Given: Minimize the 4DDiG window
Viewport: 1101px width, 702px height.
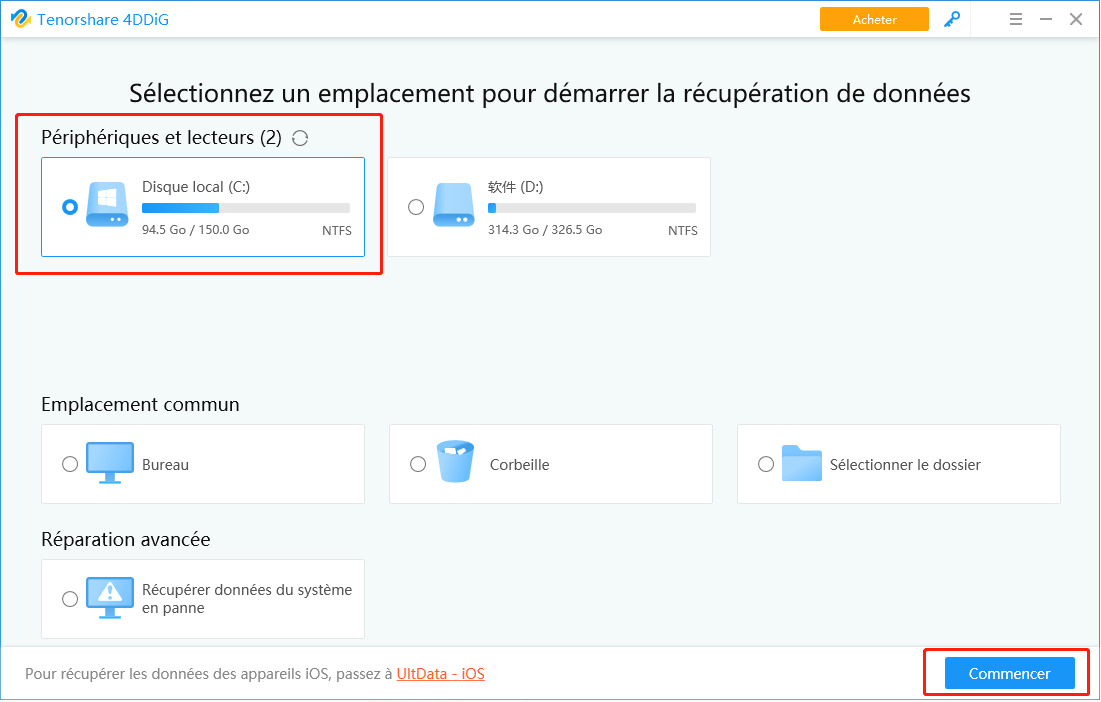Looking at the screenshot, I should [1046, 20].
